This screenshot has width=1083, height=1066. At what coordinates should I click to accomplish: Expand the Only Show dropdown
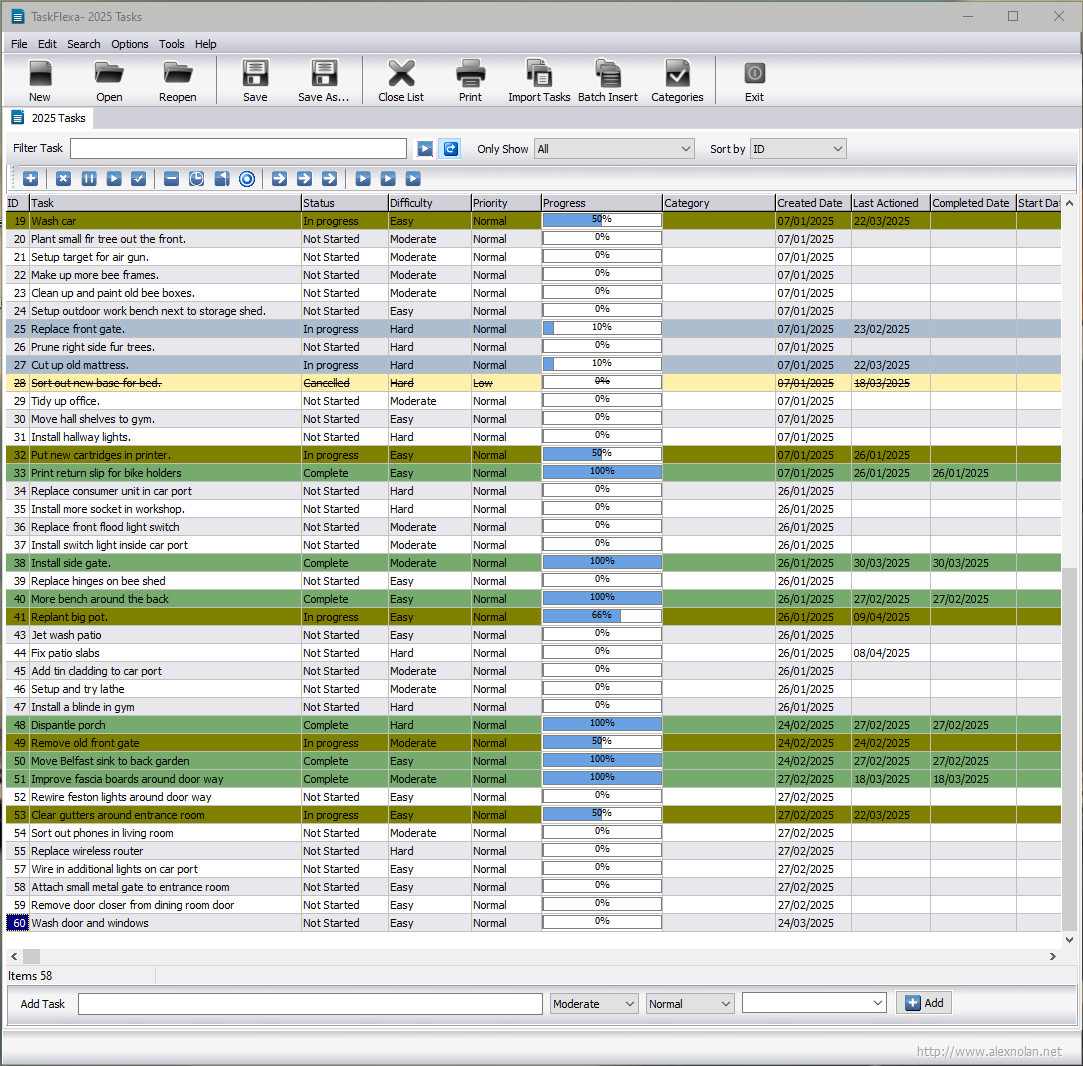tap(614, 149)
